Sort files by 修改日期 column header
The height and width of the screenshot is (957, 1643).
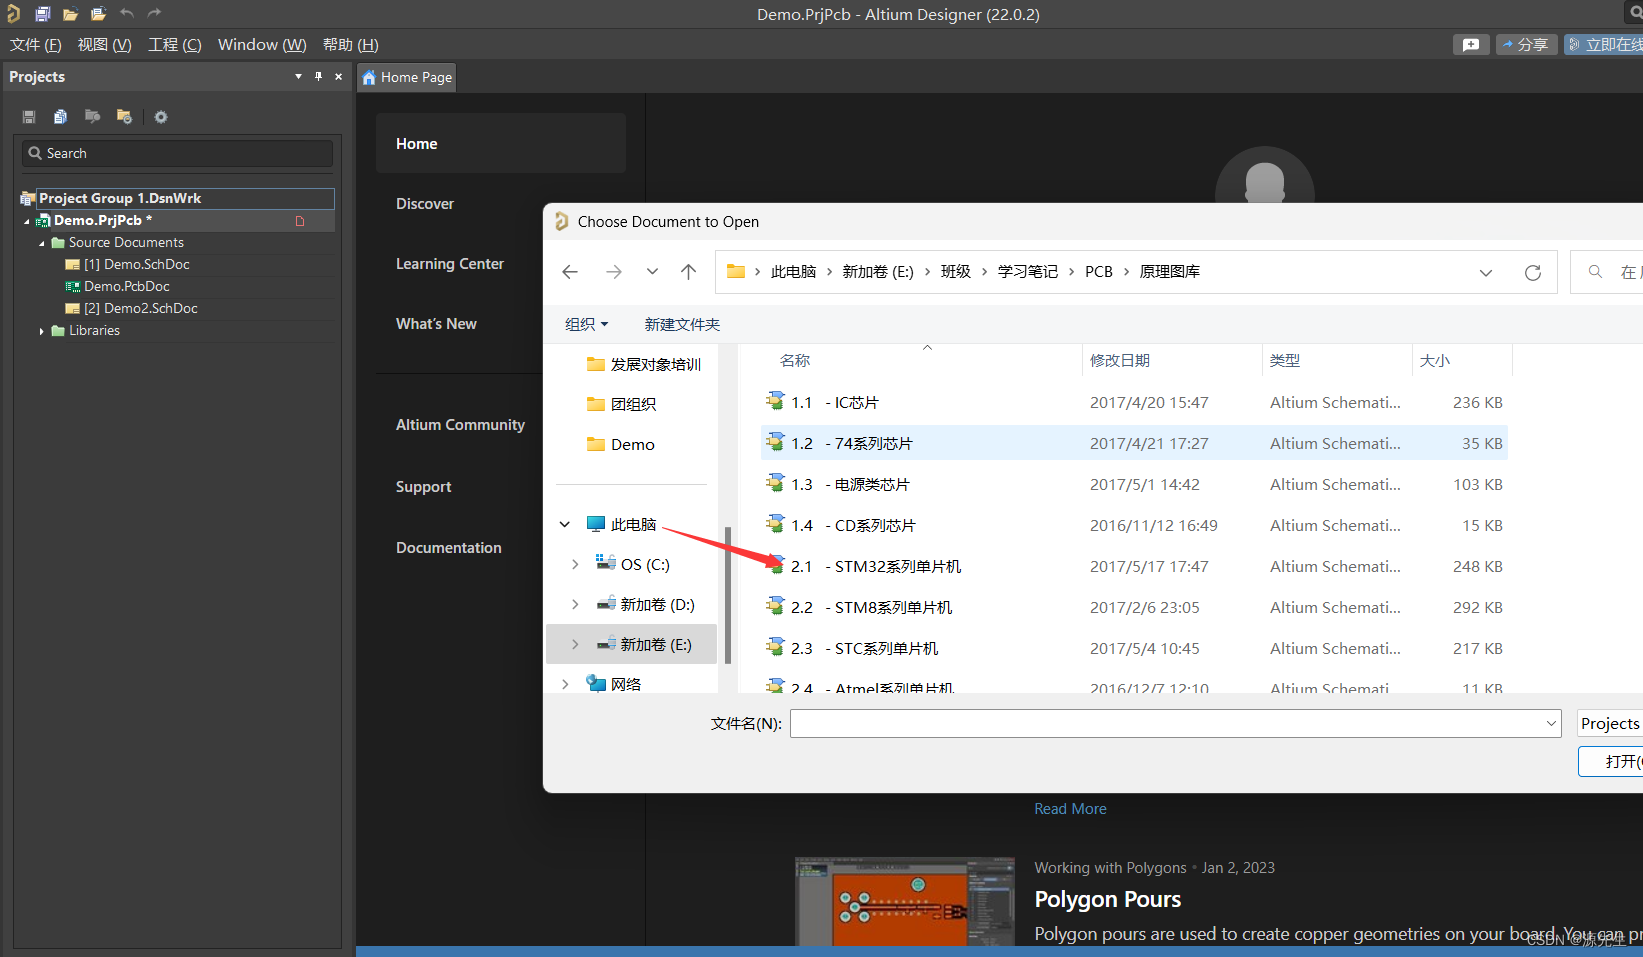pos(1120,361)
